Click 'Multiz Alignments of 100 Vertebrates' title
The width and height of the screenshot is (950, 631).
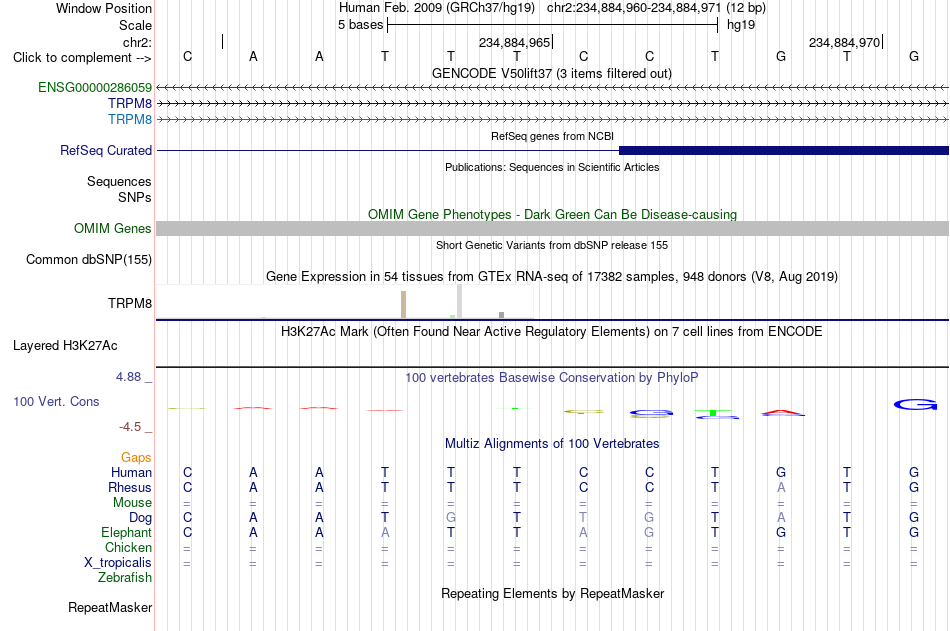tap(552, 444)
